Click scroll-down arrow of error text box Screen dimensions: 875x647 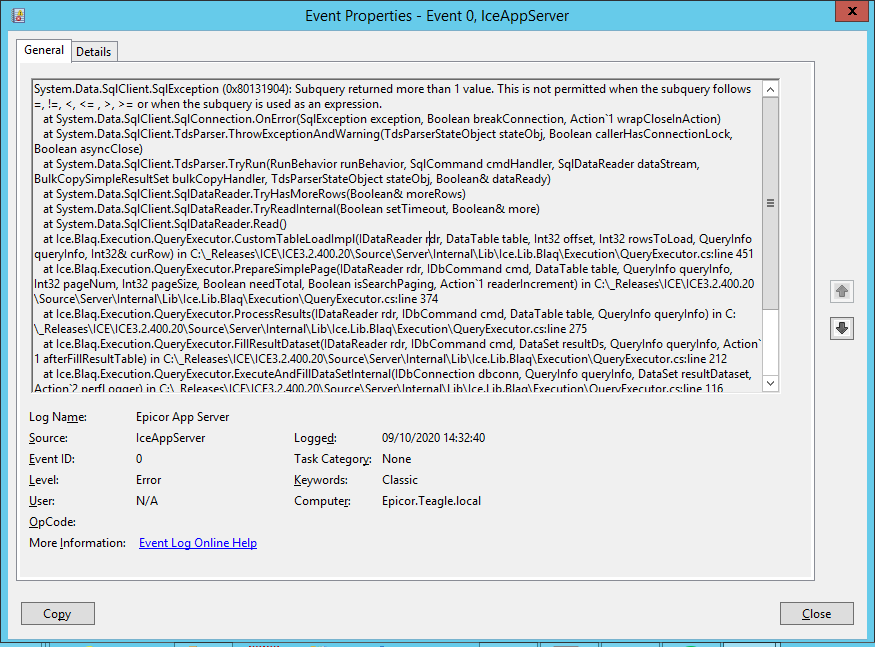tap(770, 383)
